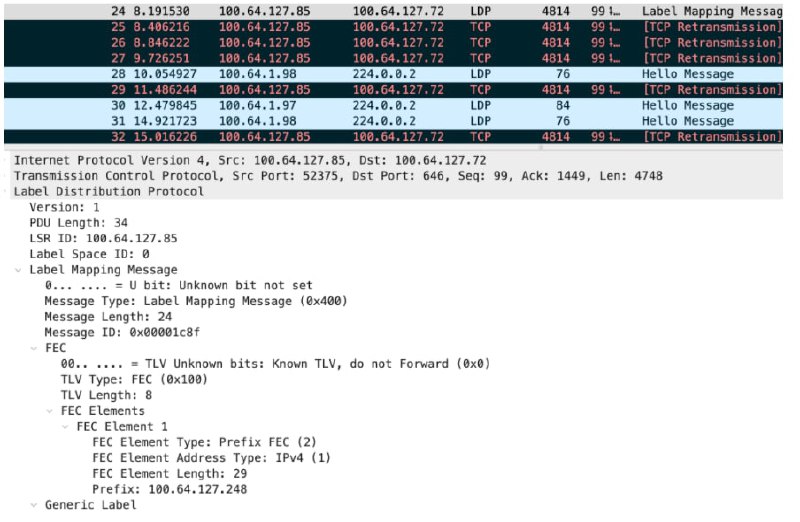This screenshot has height=522, width=800.
Task: Select packet 24 Label Mapping Message row
Action: pos(393,11)
